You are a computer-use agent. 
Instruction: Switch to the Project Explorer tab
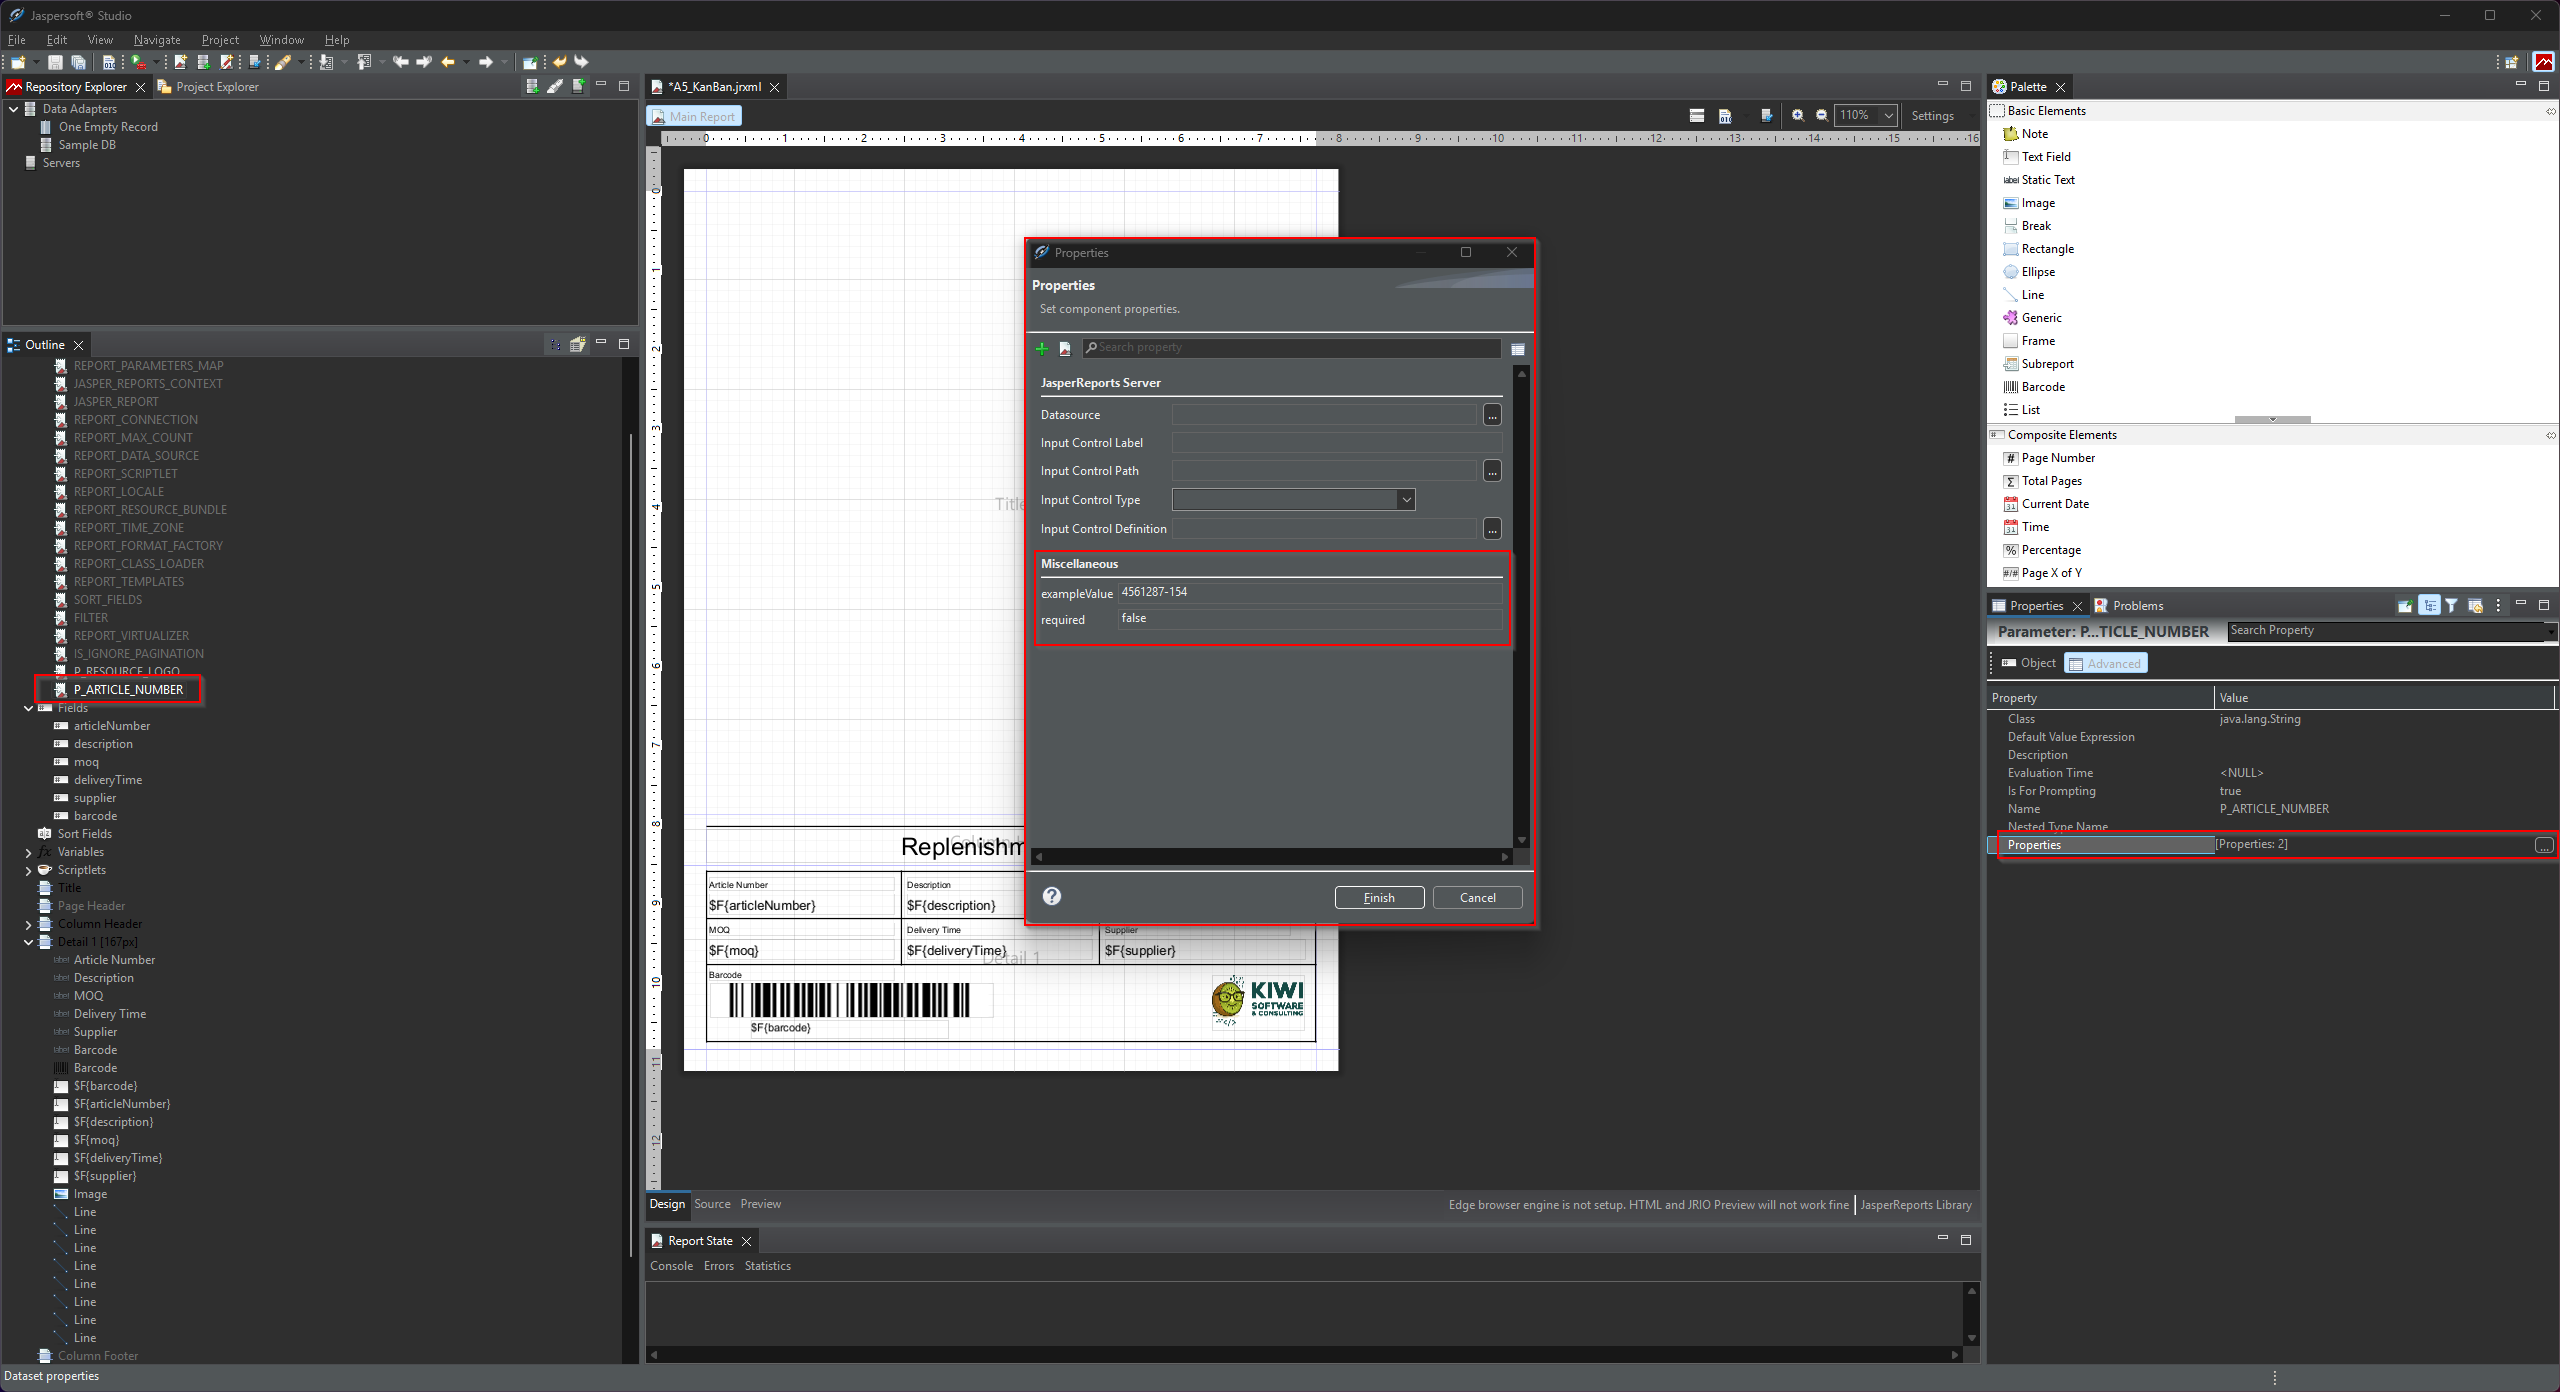208,87
